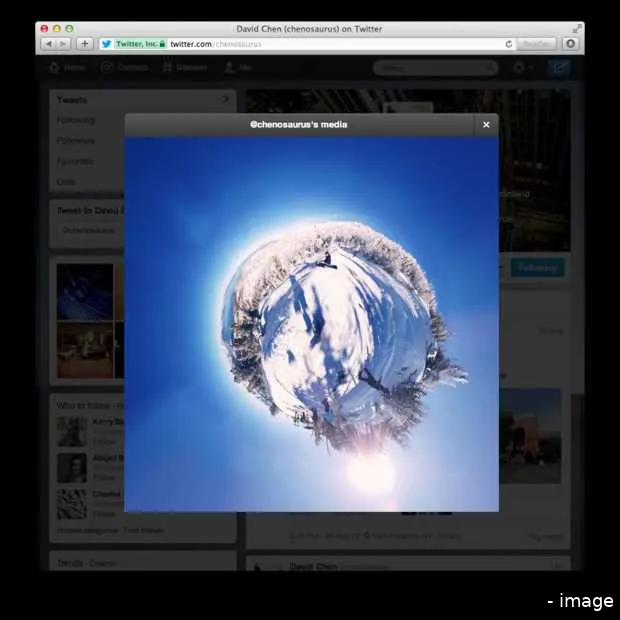This screenshot has height=620, width=620.
Task: Click the reload page icon in address bar
Action: [508, 44]
